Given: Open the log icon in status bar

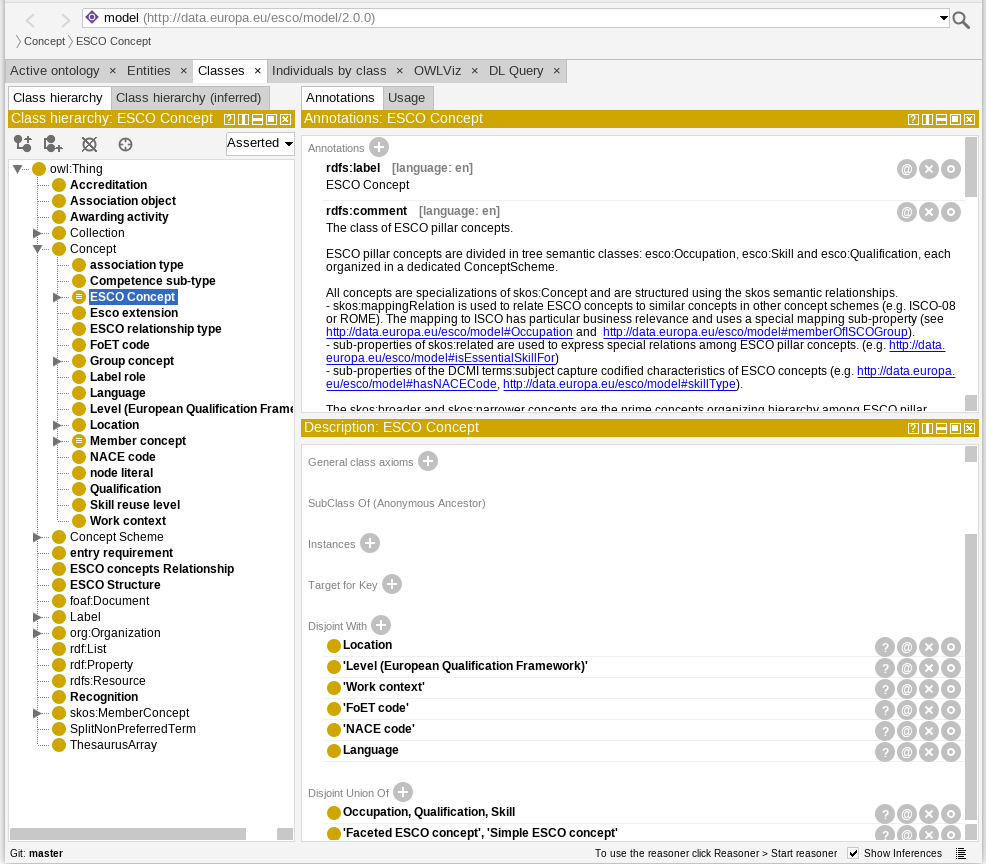Looking at the screenshot, I should [961, 853].
